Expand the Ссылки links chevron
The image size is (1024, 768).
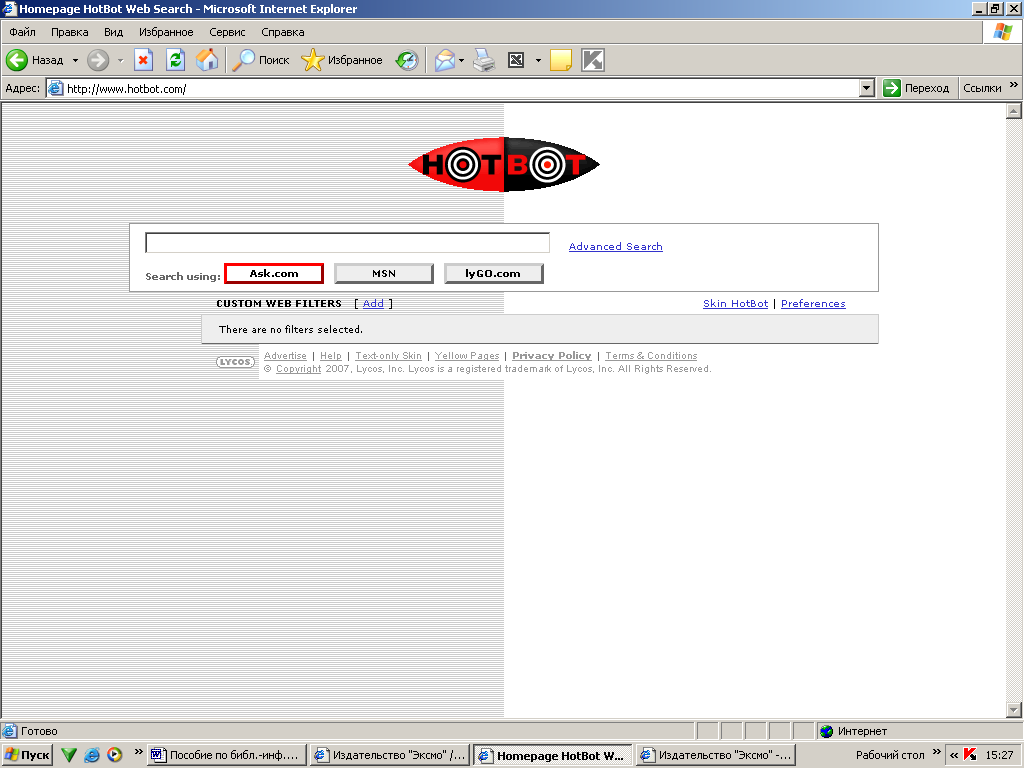(x=1014, y=85)
